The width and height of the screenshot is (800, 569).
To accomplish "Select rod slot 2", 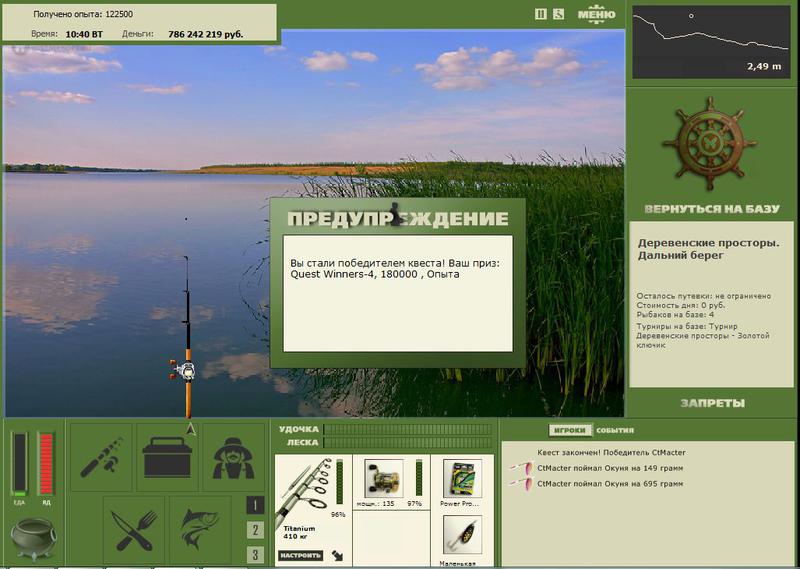I will (255, 530).
